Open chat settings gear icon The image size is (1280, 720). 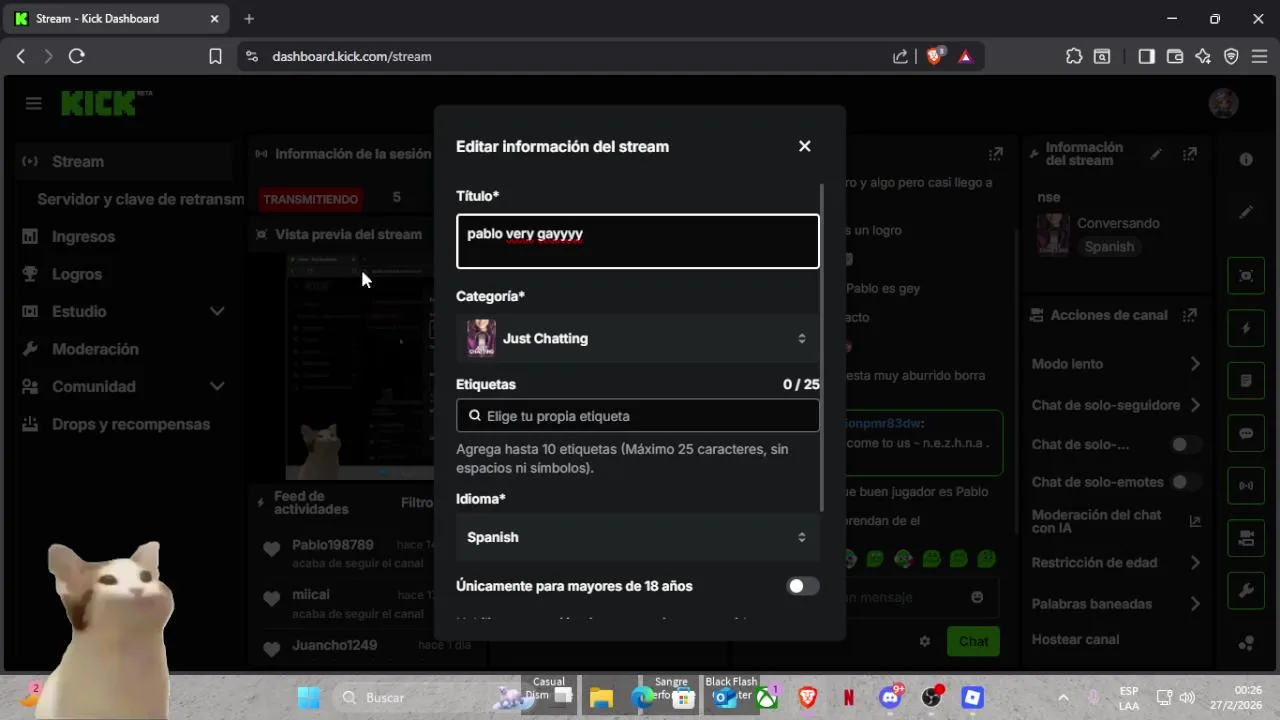[925, 642]
